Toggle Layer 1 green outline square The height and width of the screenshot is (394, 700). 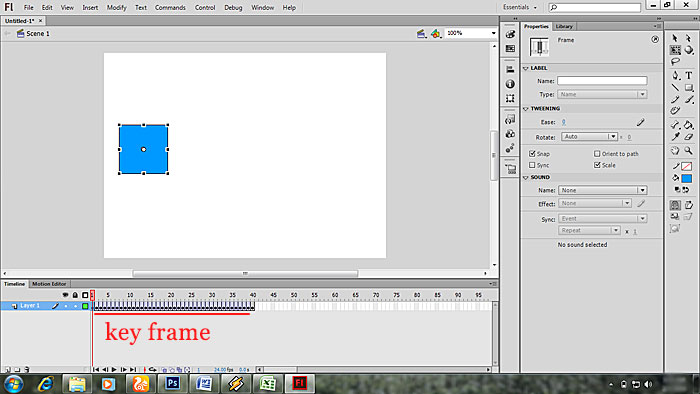coord(85,306)
